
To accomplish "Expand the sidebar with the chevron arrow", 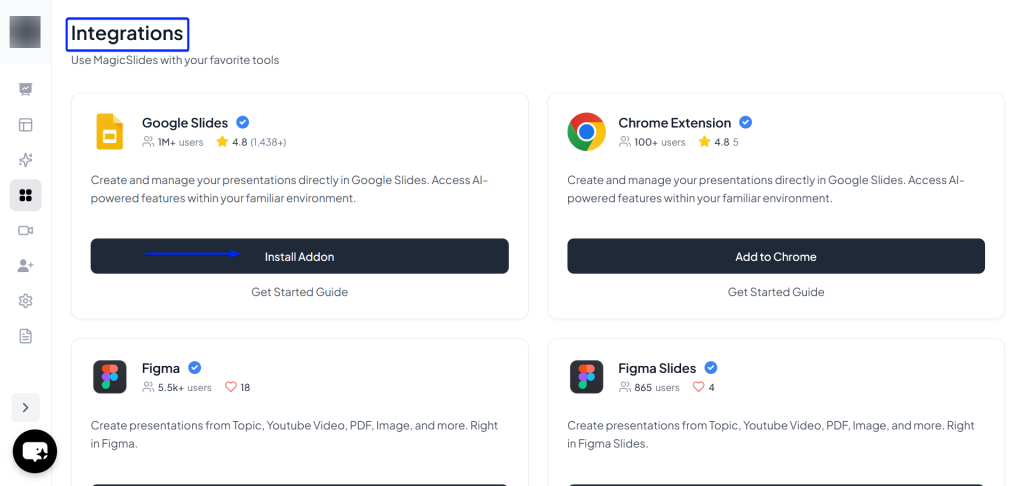I will click(25, 407).
